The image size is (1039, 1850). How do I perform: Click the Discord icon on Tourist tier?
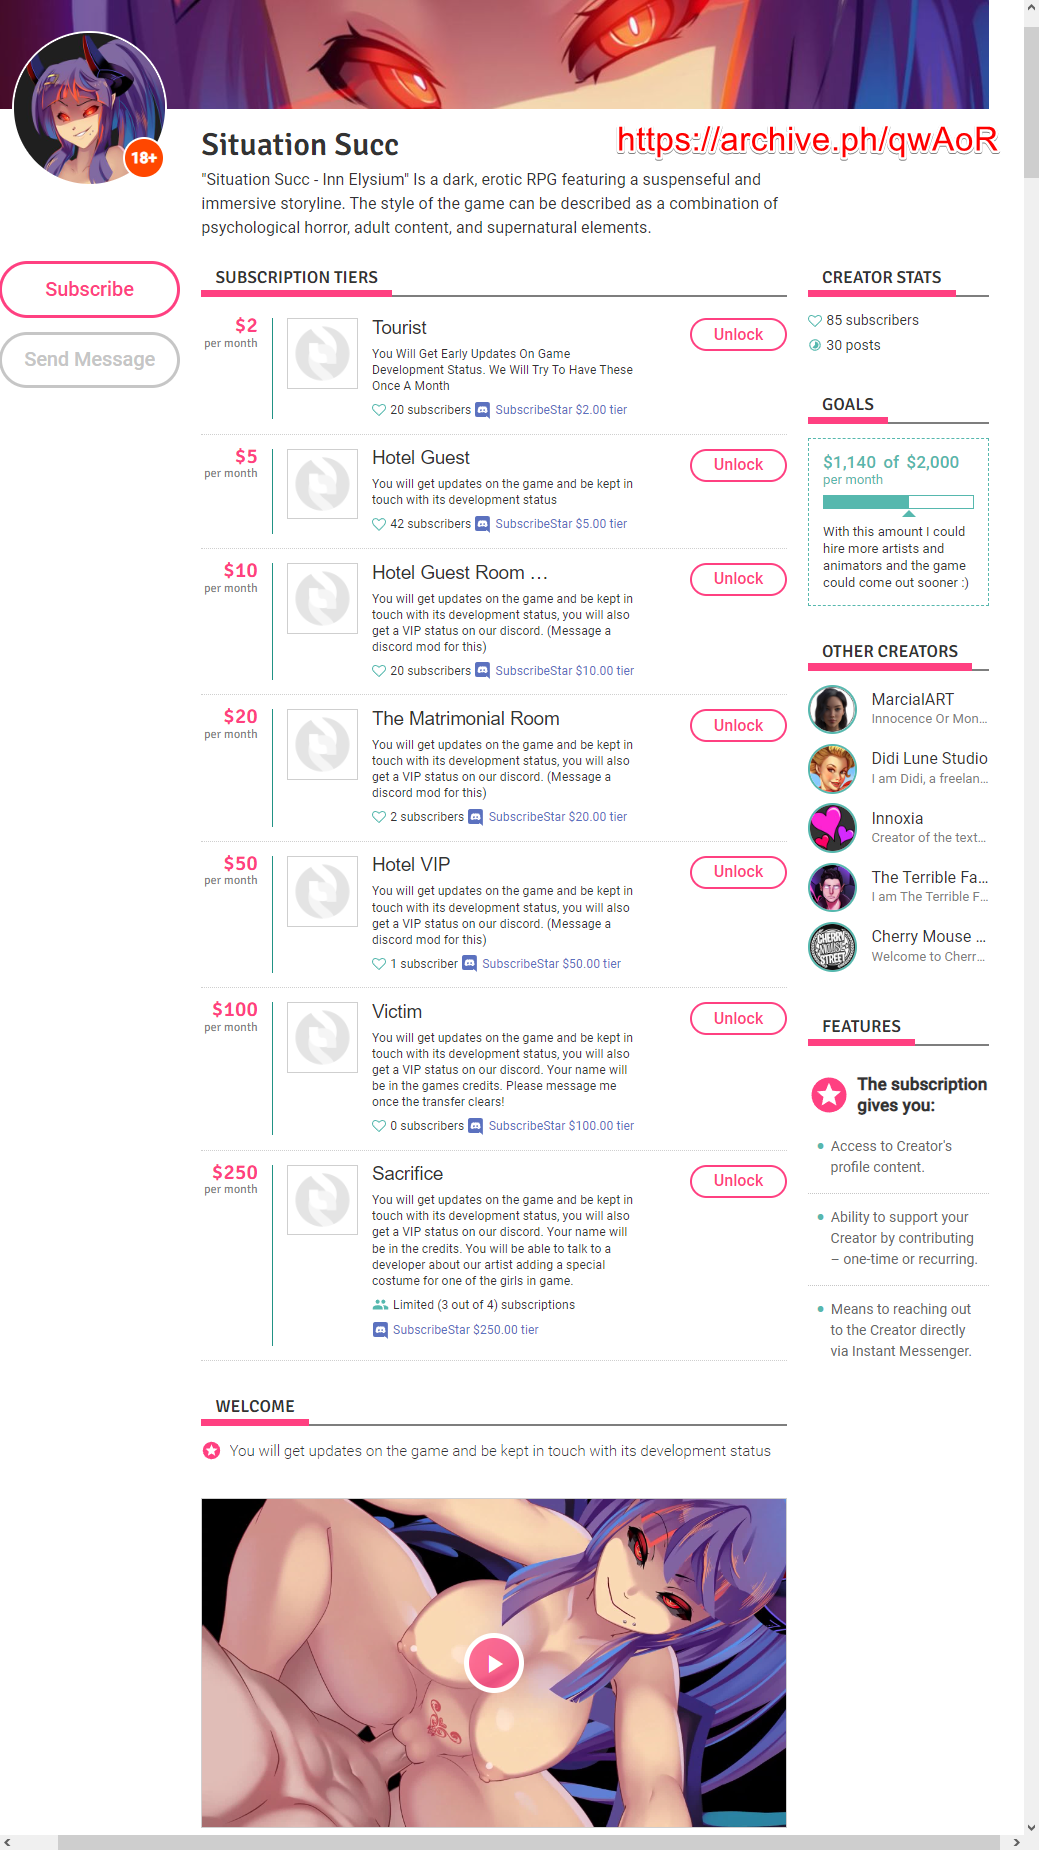tap(482, 410)
